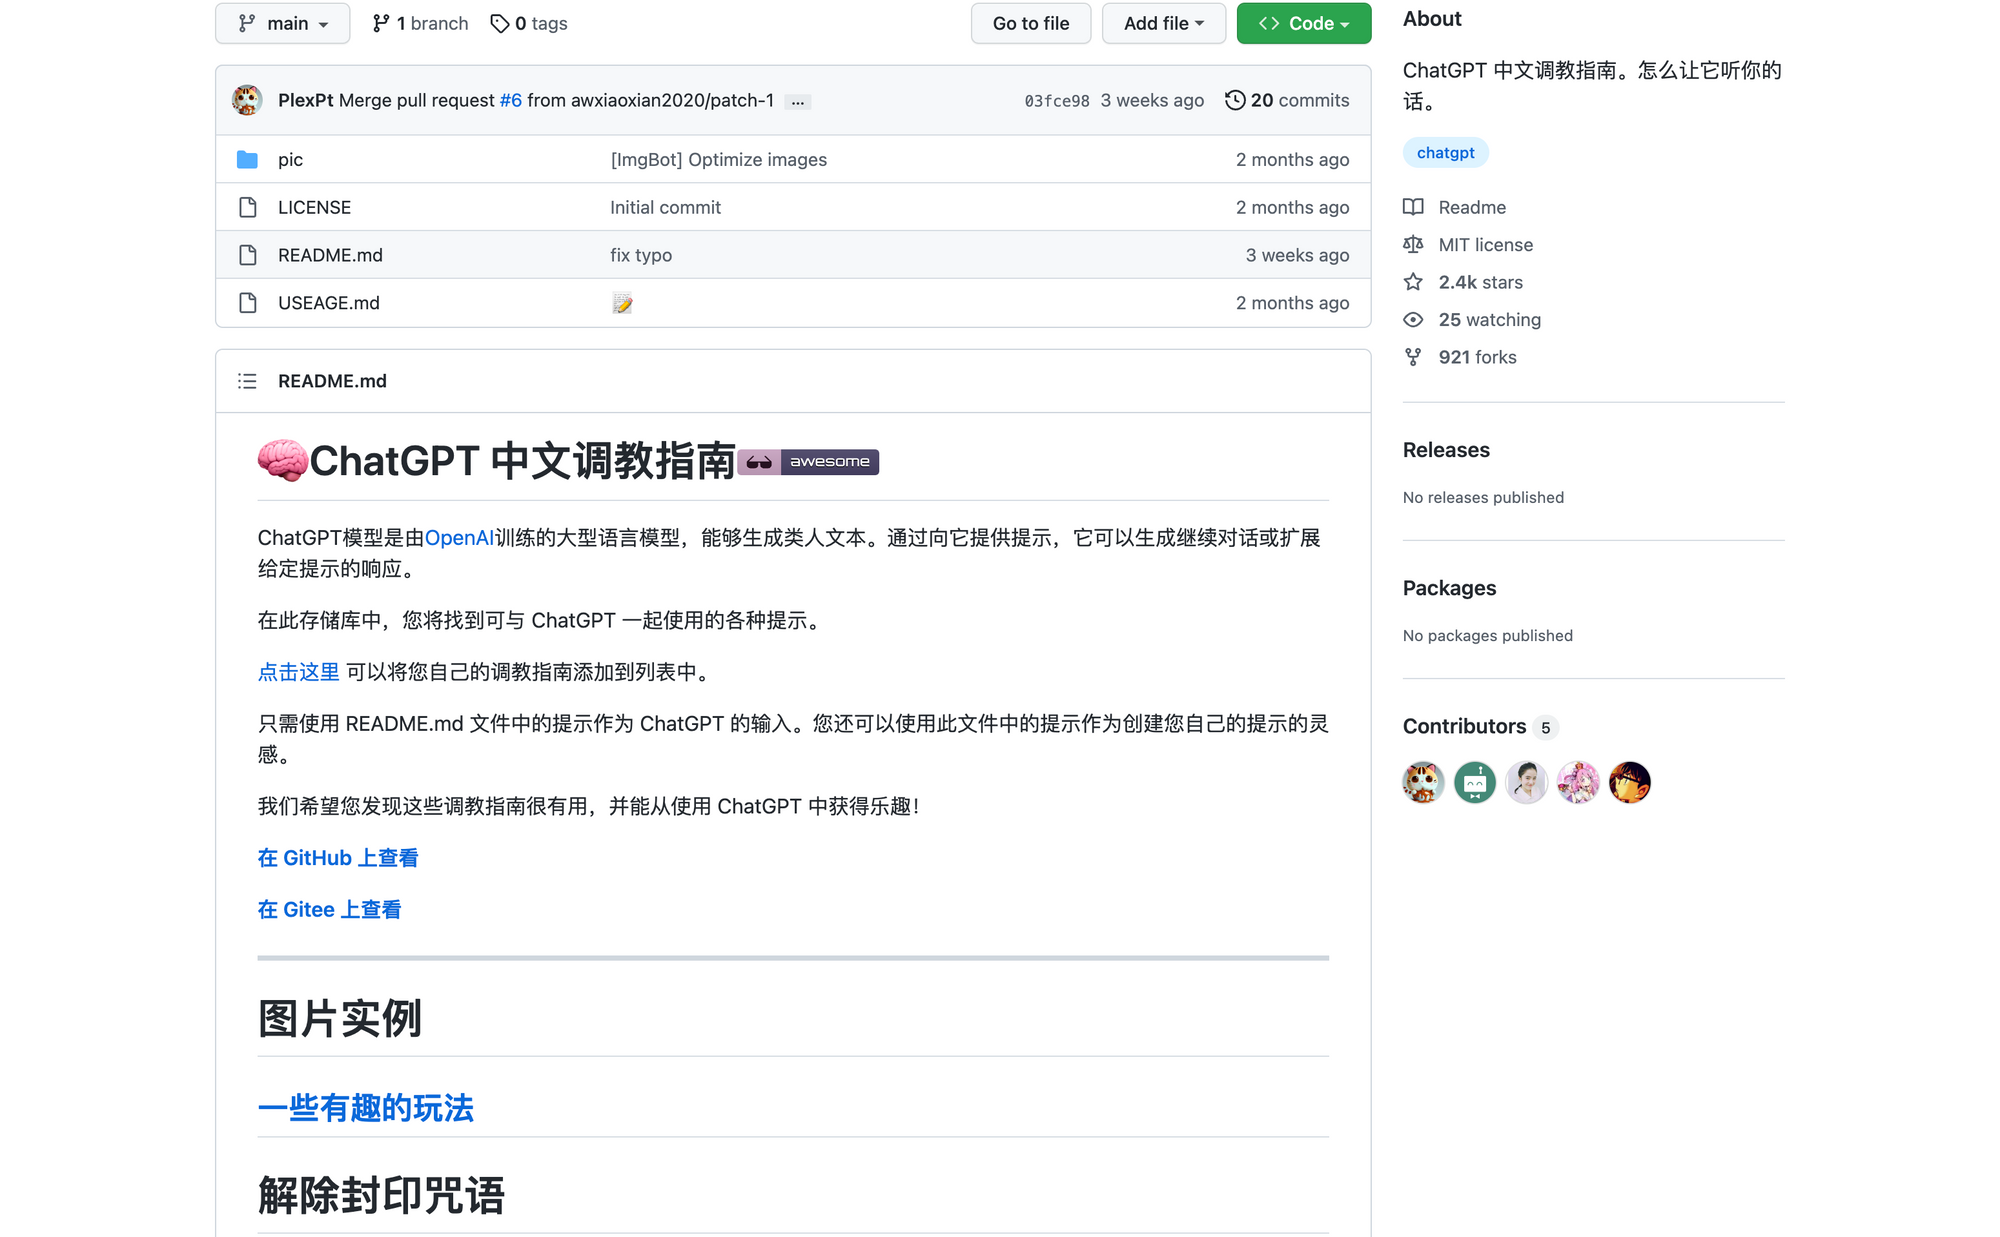The height and width of the screenshot is (1237, 2000).
Task: Click the Readme book icon
Action: coord(1413,207)
